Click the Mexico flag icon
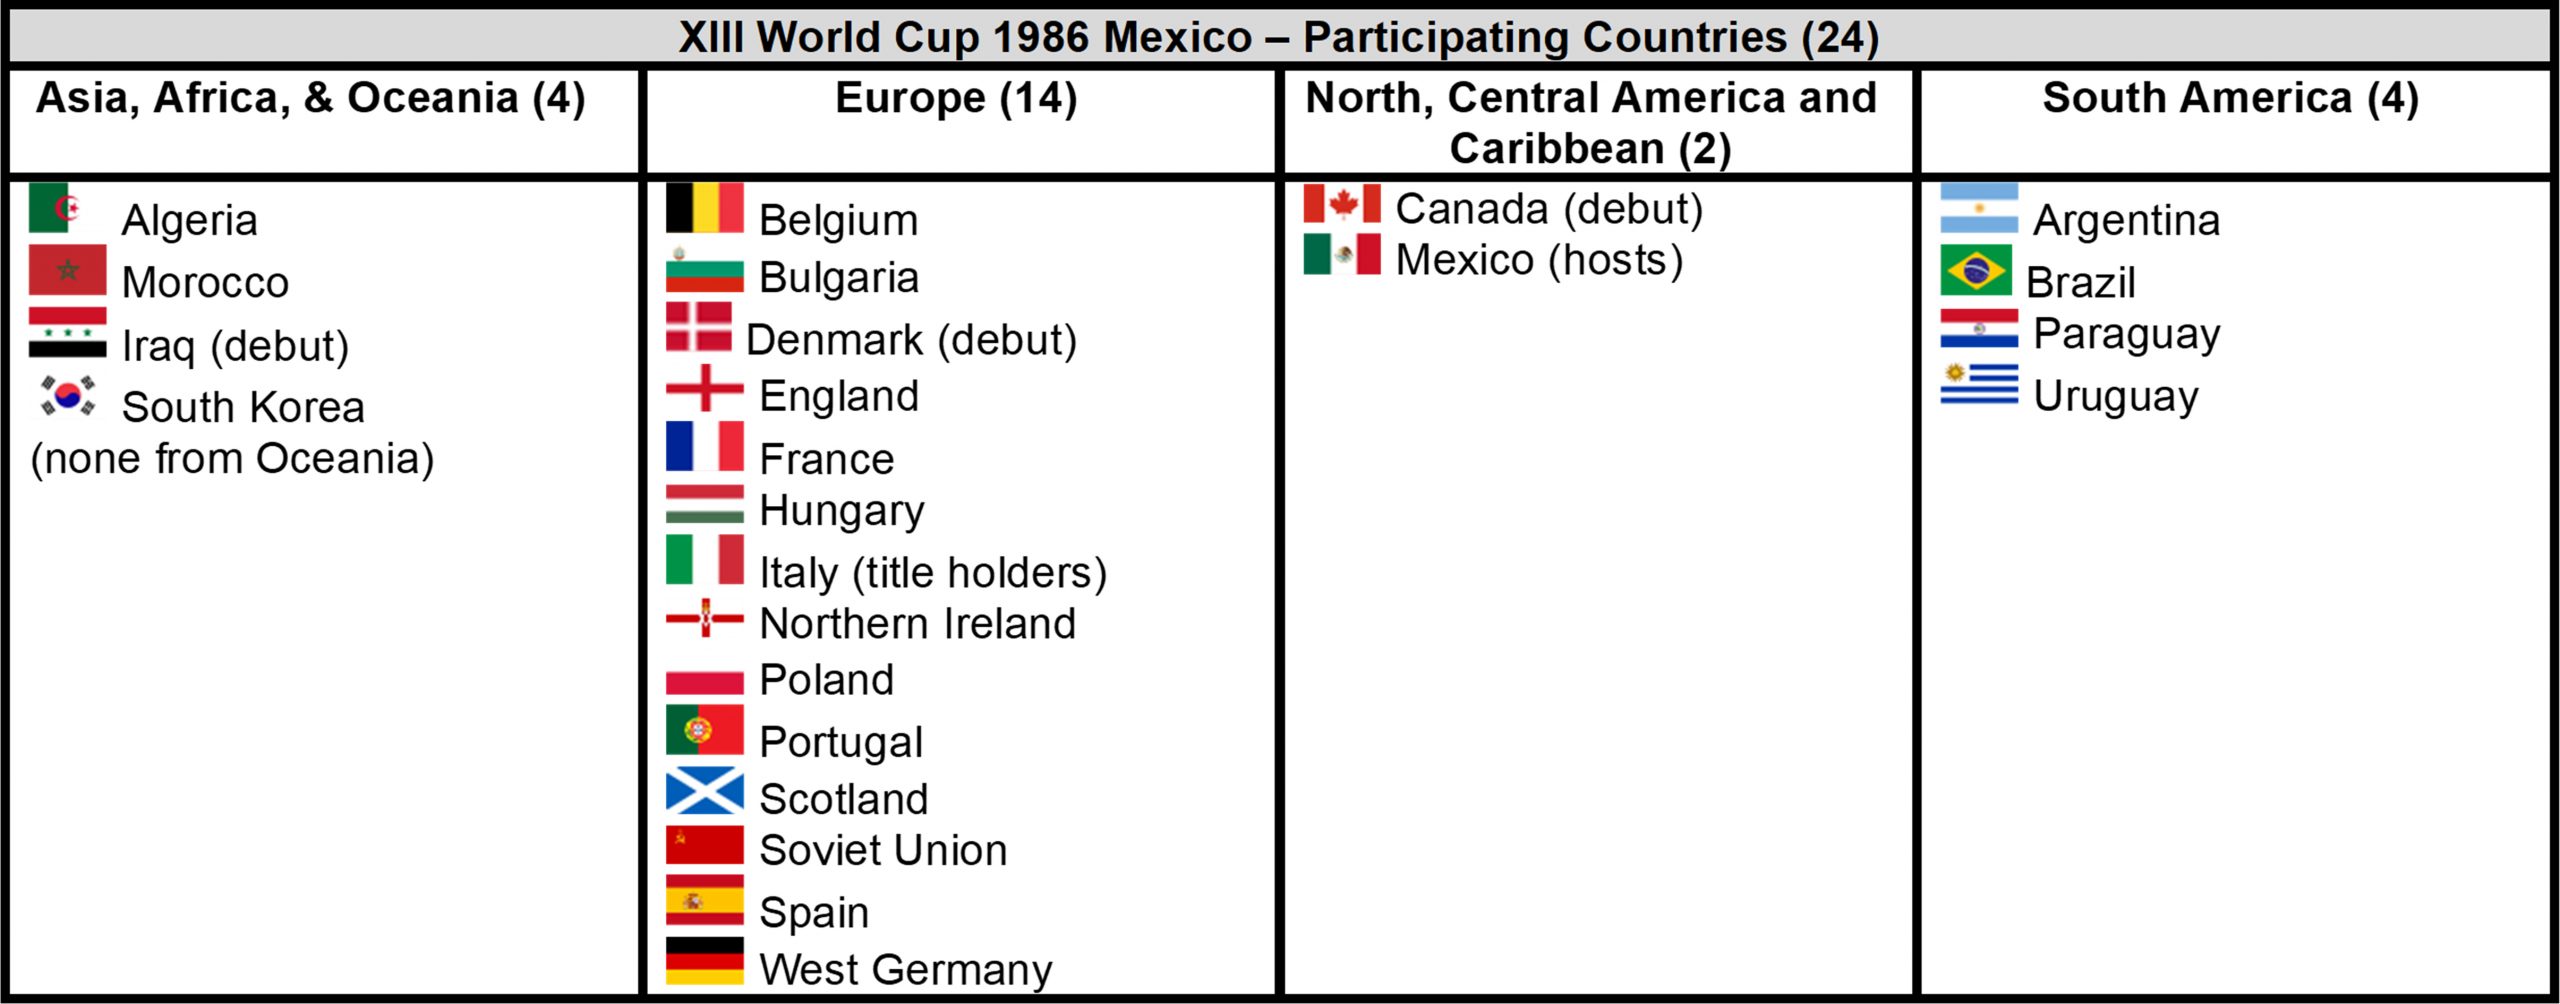Image resolution: width=2560 pixels, height=1004 pixels. 1342,254
